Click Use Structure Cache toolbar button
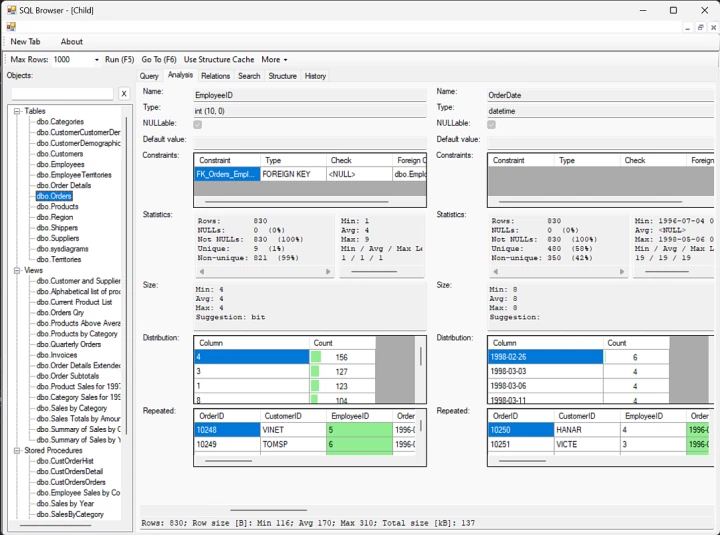The image size is (720, 535). 219,60
